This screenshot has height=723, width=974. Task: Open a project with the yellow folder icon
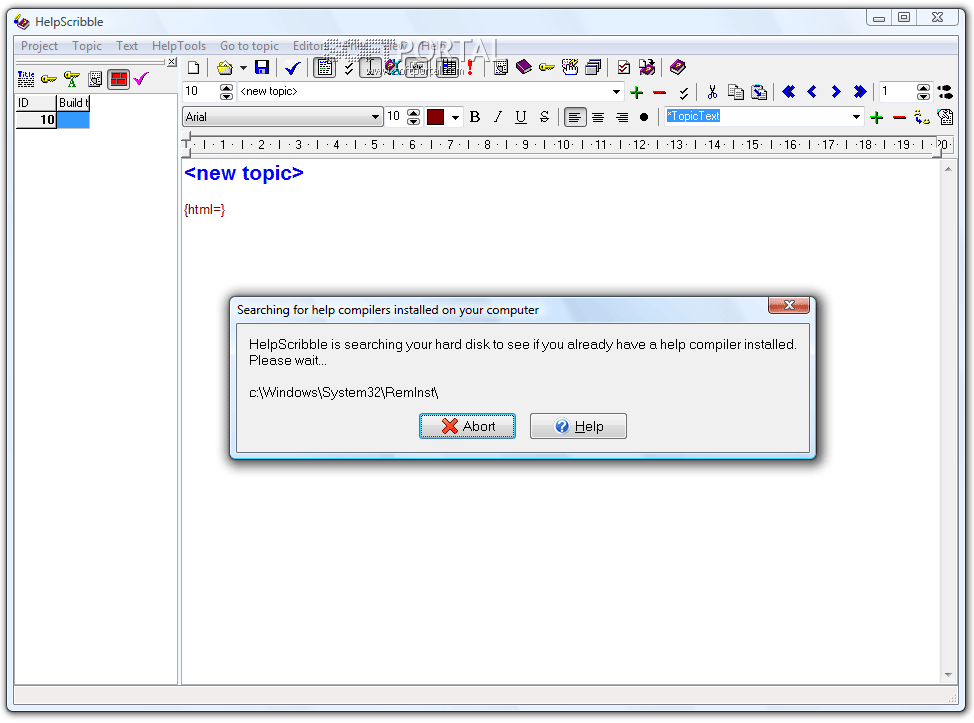(x=224, y=68)
